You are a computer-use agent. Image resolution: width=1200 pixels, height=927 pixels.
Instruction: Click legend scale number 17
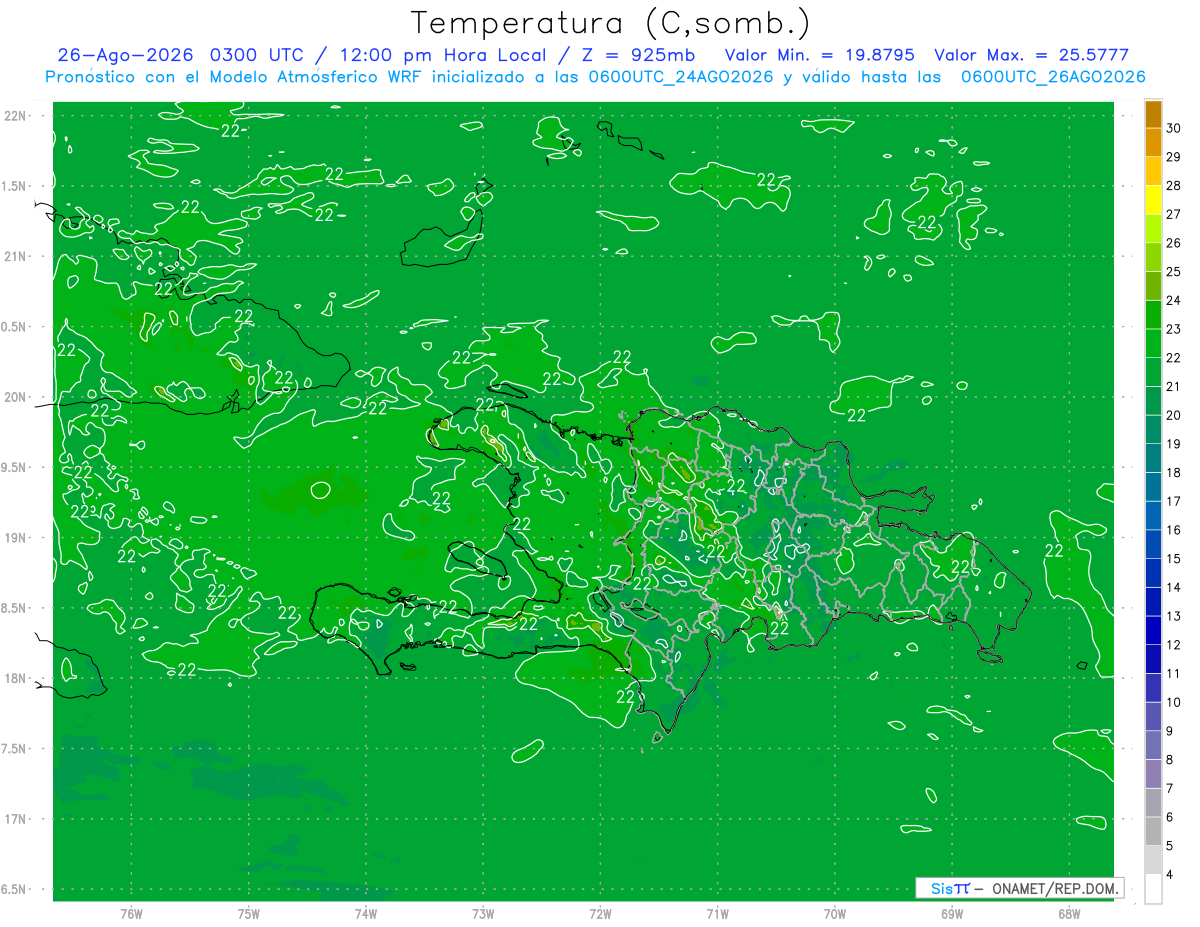[x=1174, y=501]
